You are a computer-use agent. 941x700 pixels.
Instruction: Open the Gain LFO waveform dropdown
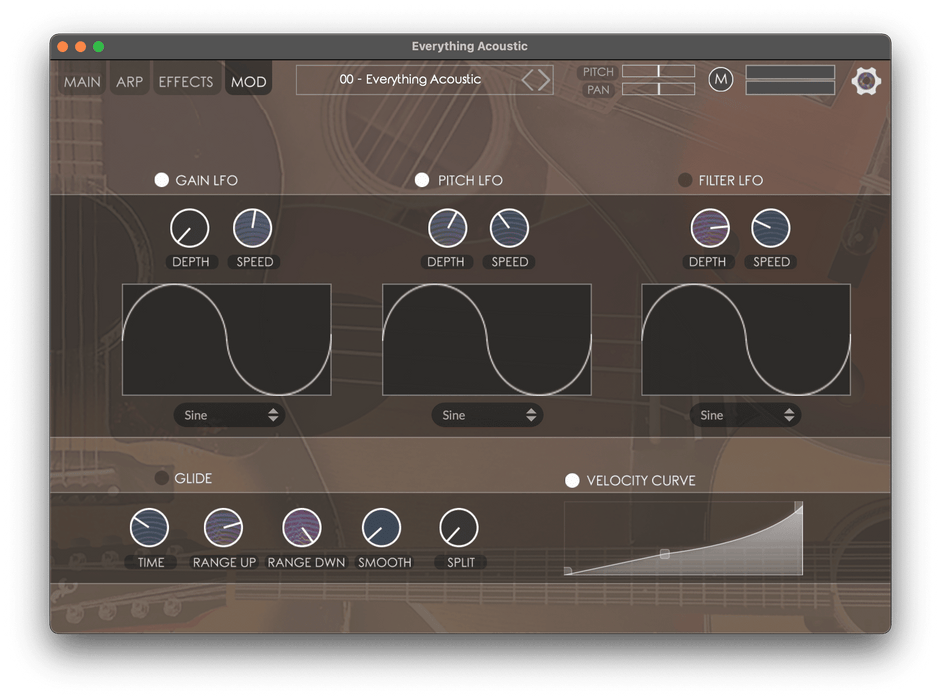pos(229,415)
